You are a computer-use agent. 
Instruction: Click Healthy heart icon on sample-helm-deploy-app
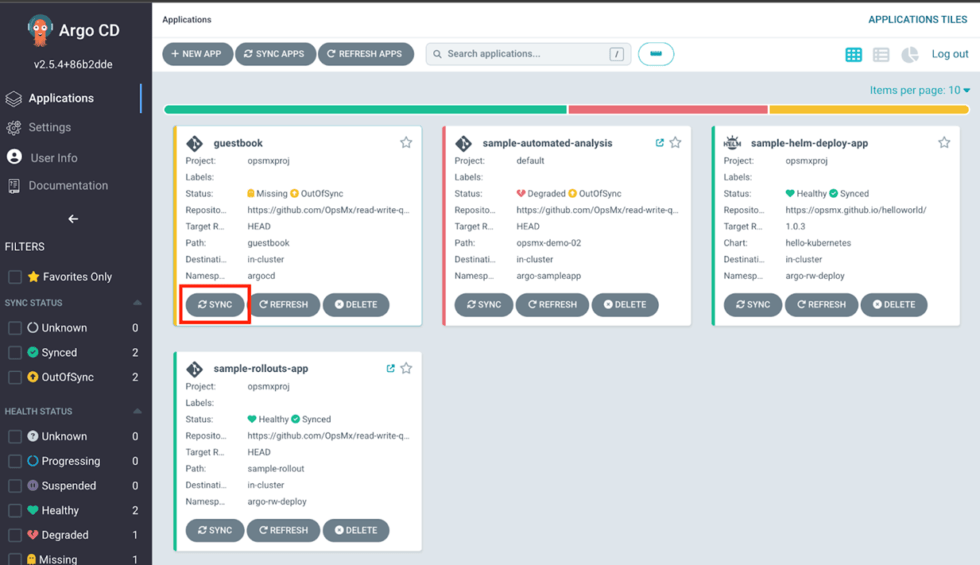coord(790,193)
